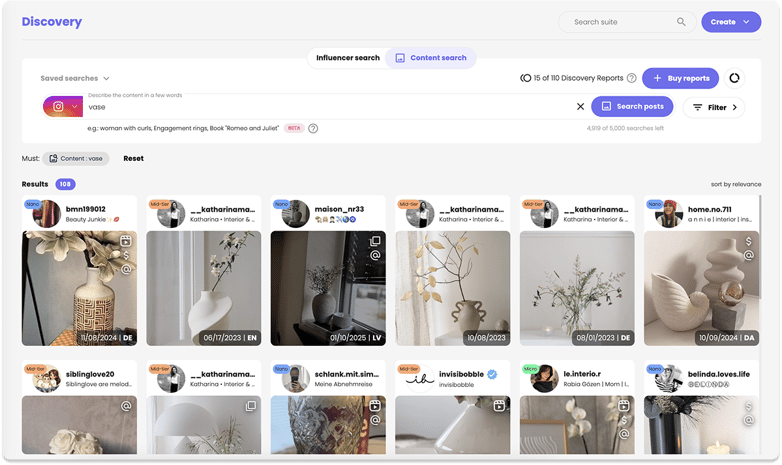This screenshot has width=782, height=465.
Task: Click the dollar icon on home.no.711 post
Action: tap(749, 241)
